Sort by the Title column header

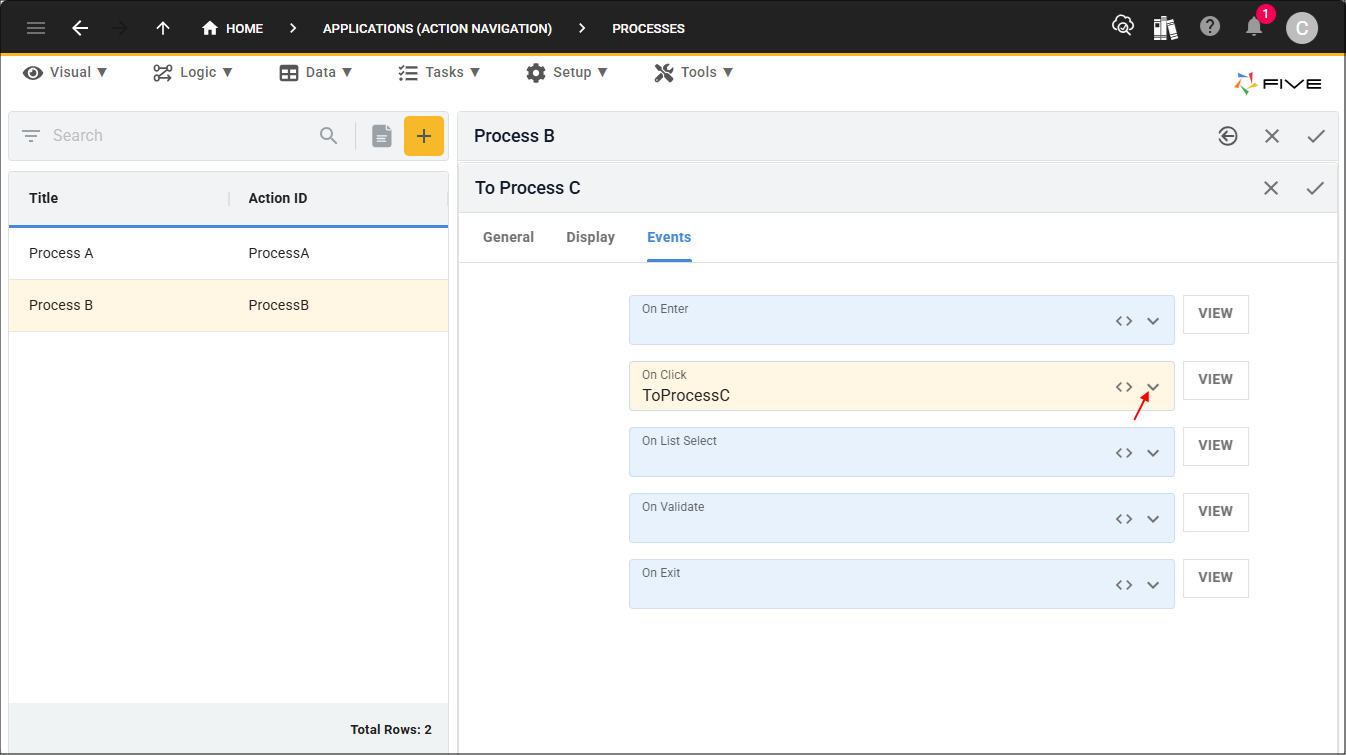click(44, 198)
